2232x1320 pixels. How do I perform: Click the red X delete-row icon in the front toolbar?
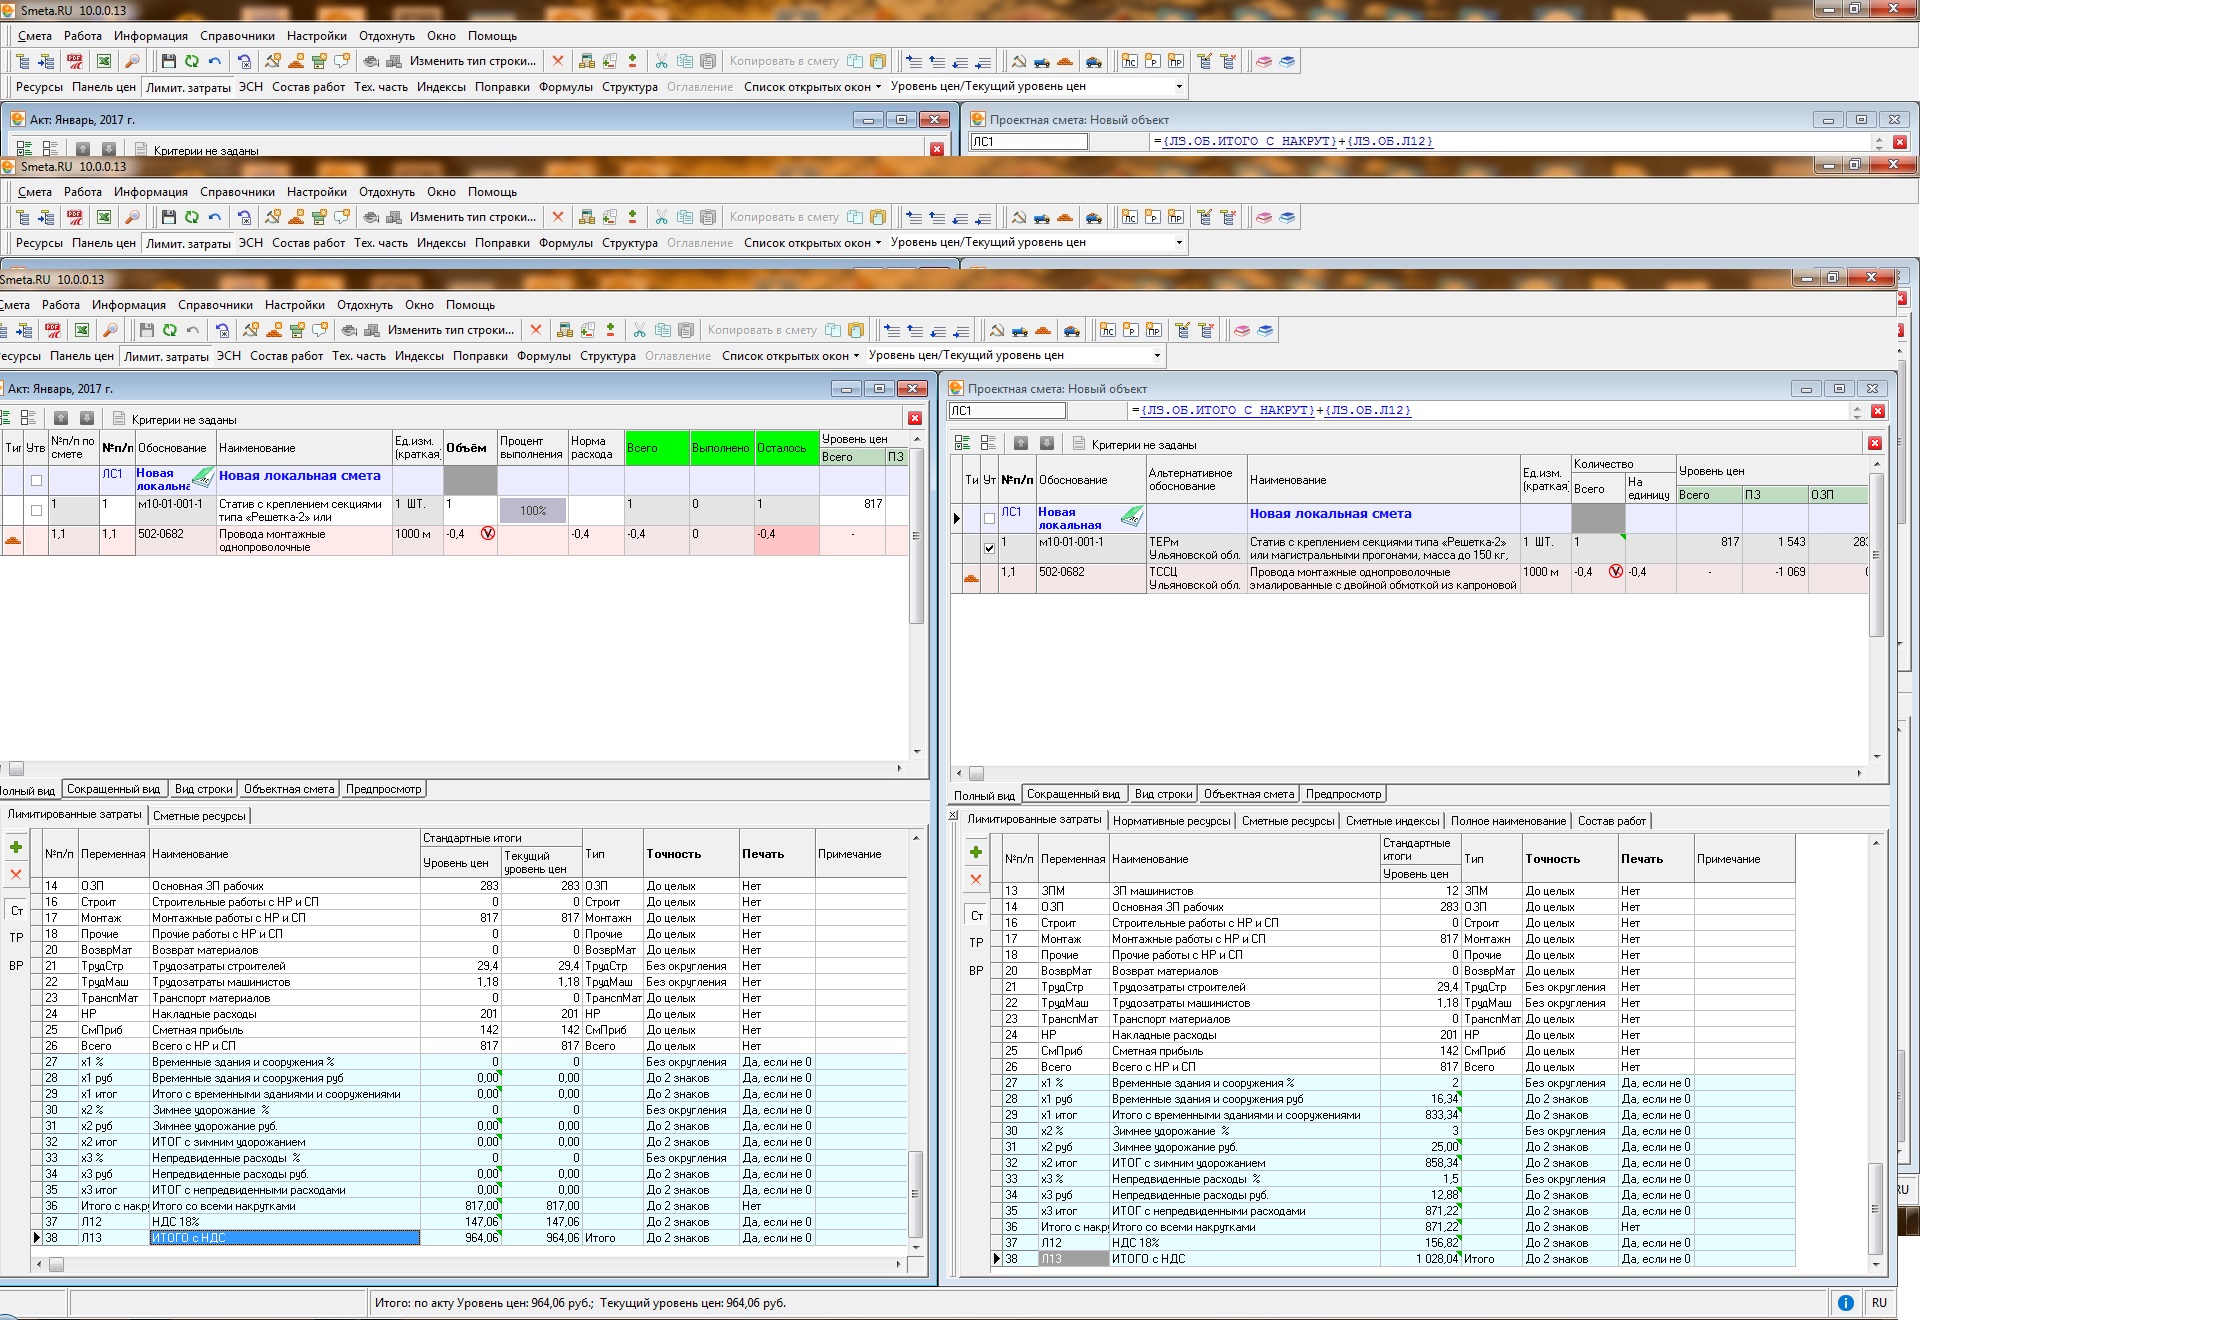tap(536, 330)
